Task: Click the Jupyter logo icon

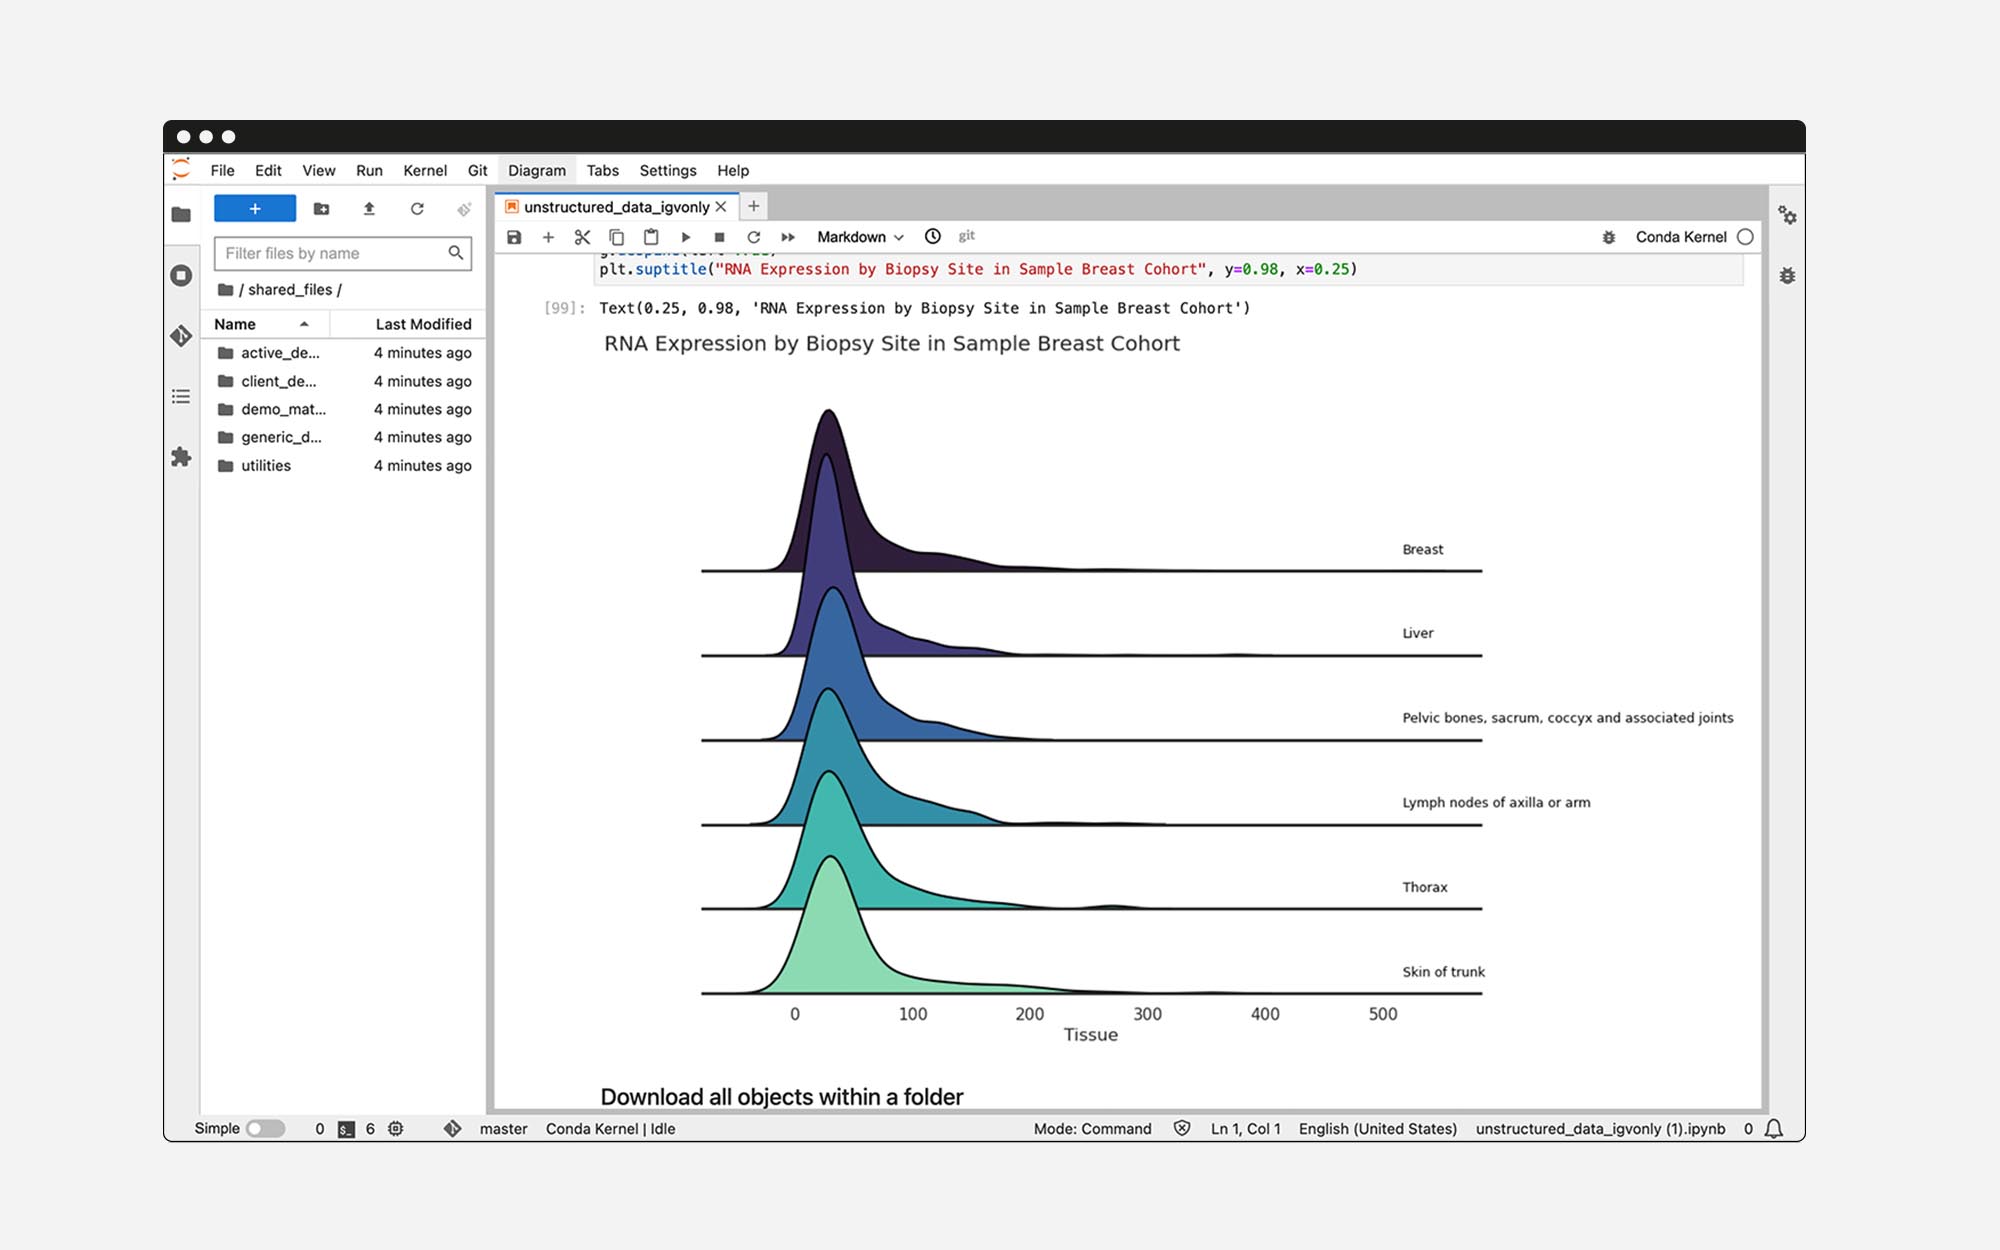Action: click(181, 169)
